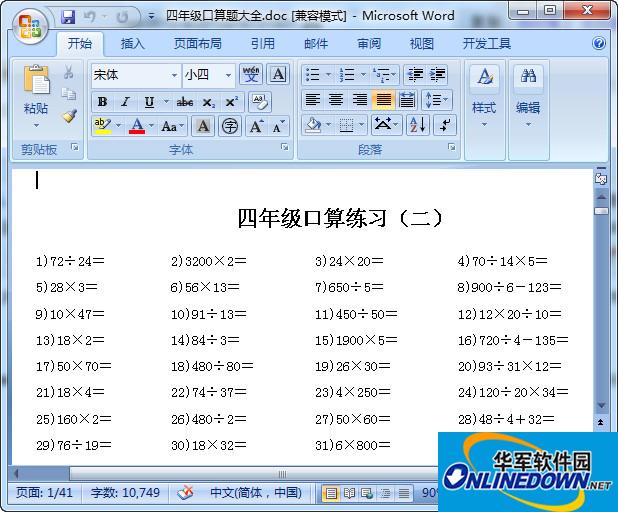This screenshot has width=618, height=512.
Task: Center align the text
Action: [336, 99]
